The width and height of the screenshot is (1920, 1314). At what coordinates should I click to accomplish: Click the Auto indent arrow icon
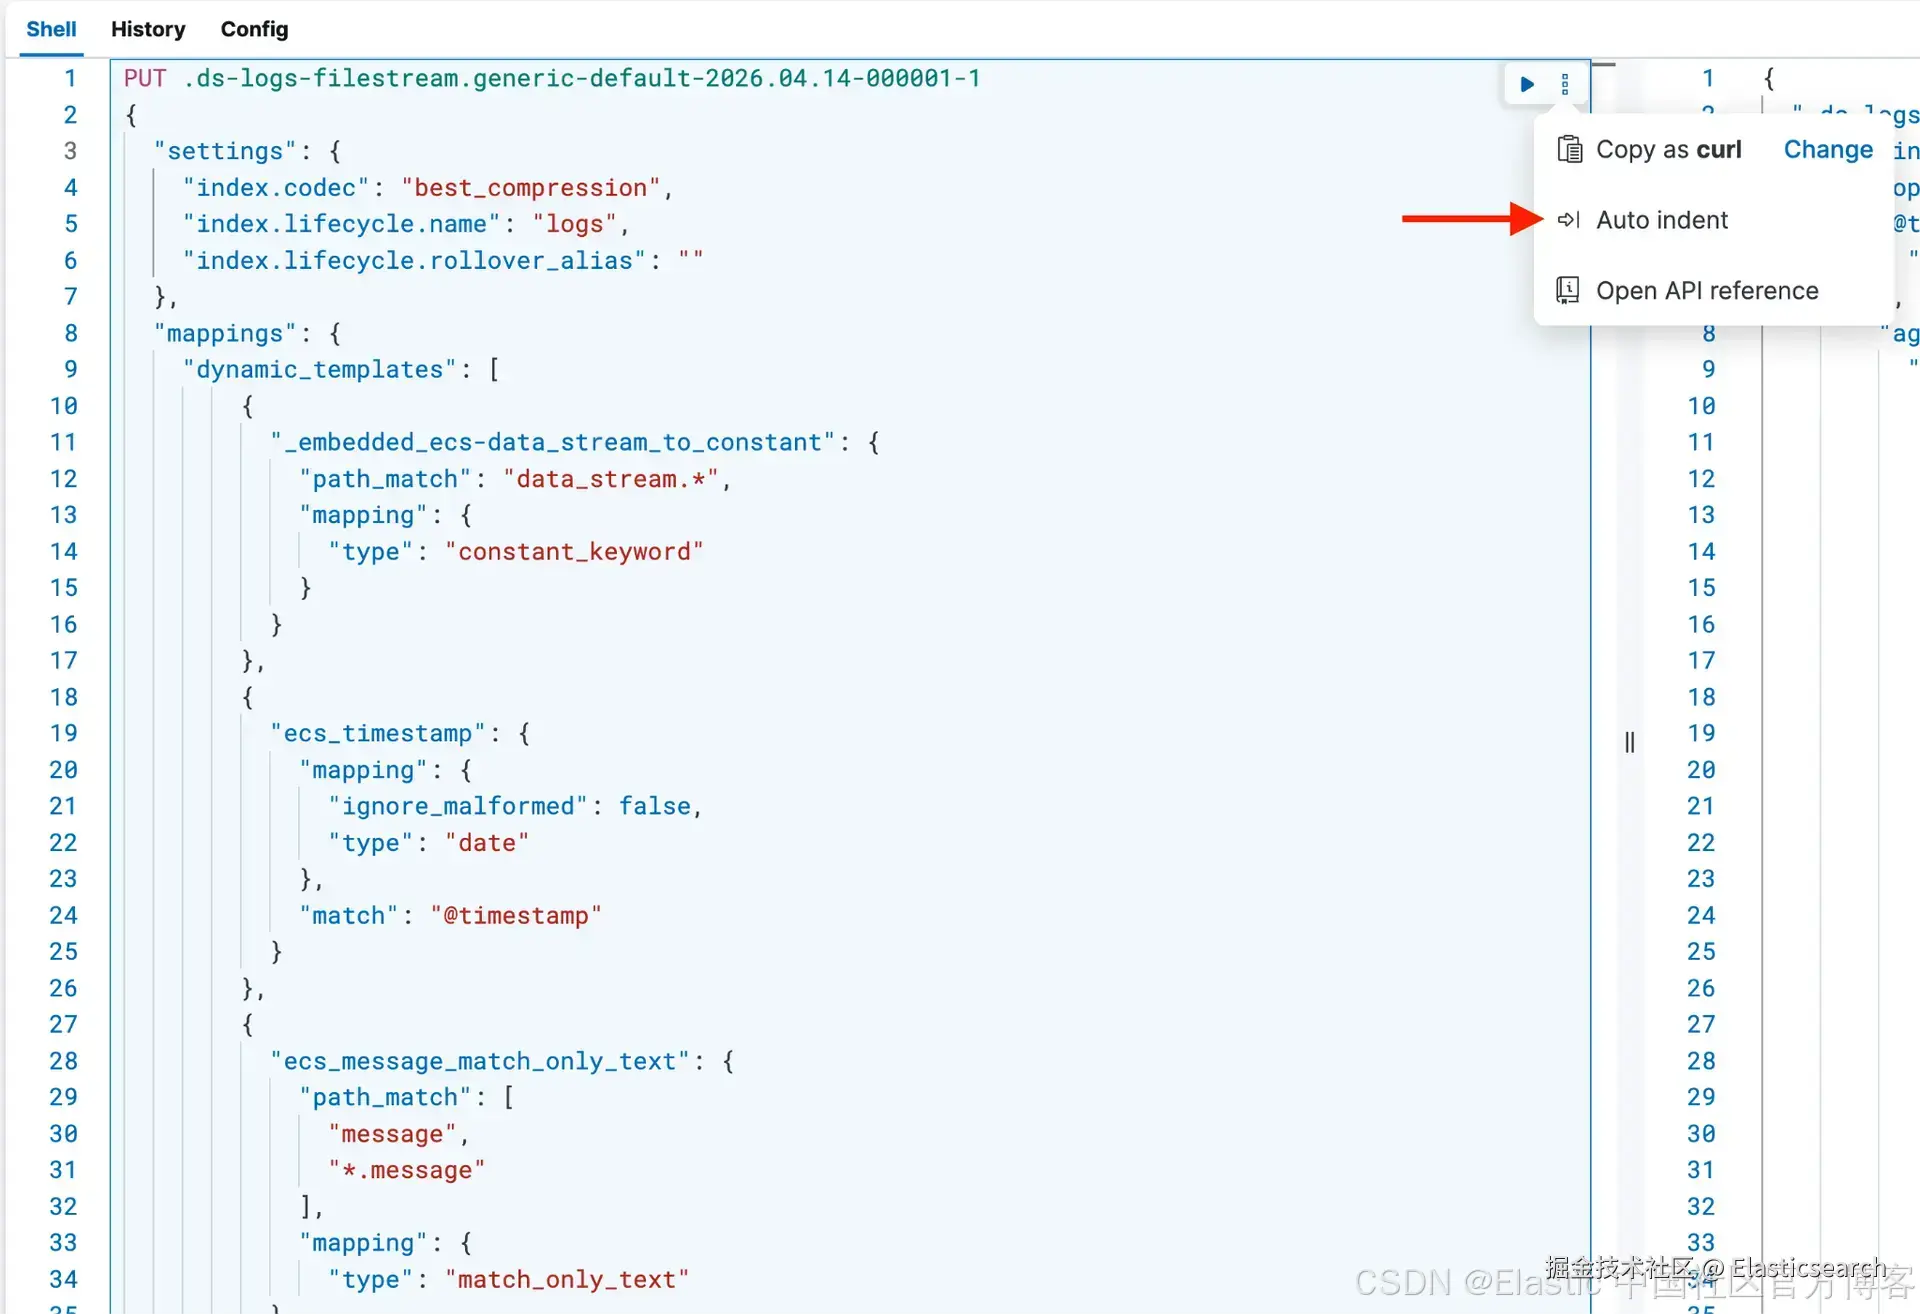coord(1569,220)
